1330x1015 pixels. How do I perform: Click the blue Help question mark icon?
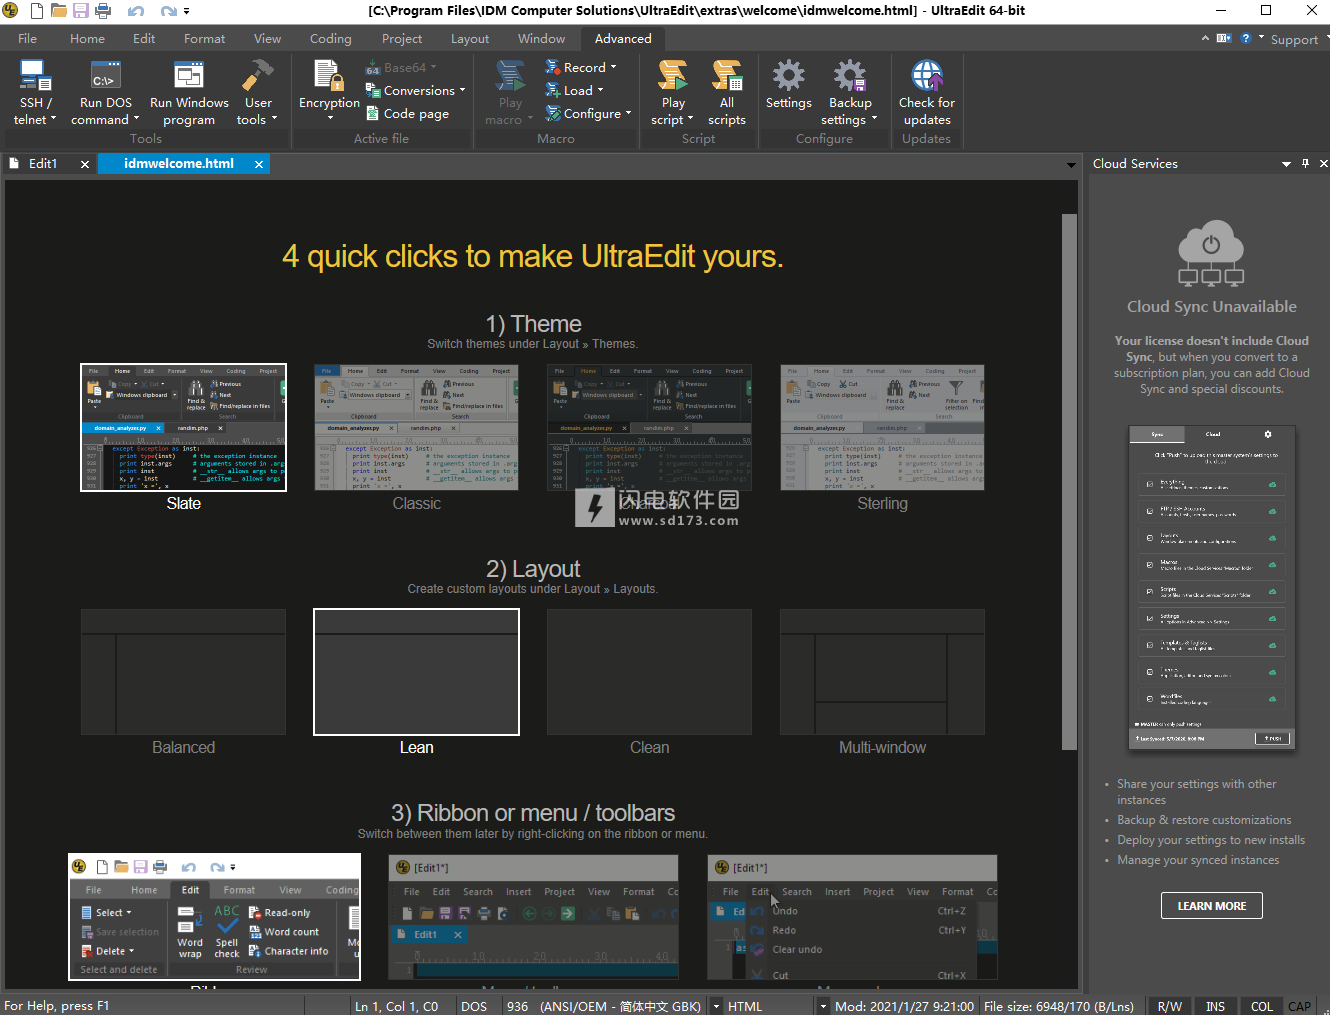1246,38
